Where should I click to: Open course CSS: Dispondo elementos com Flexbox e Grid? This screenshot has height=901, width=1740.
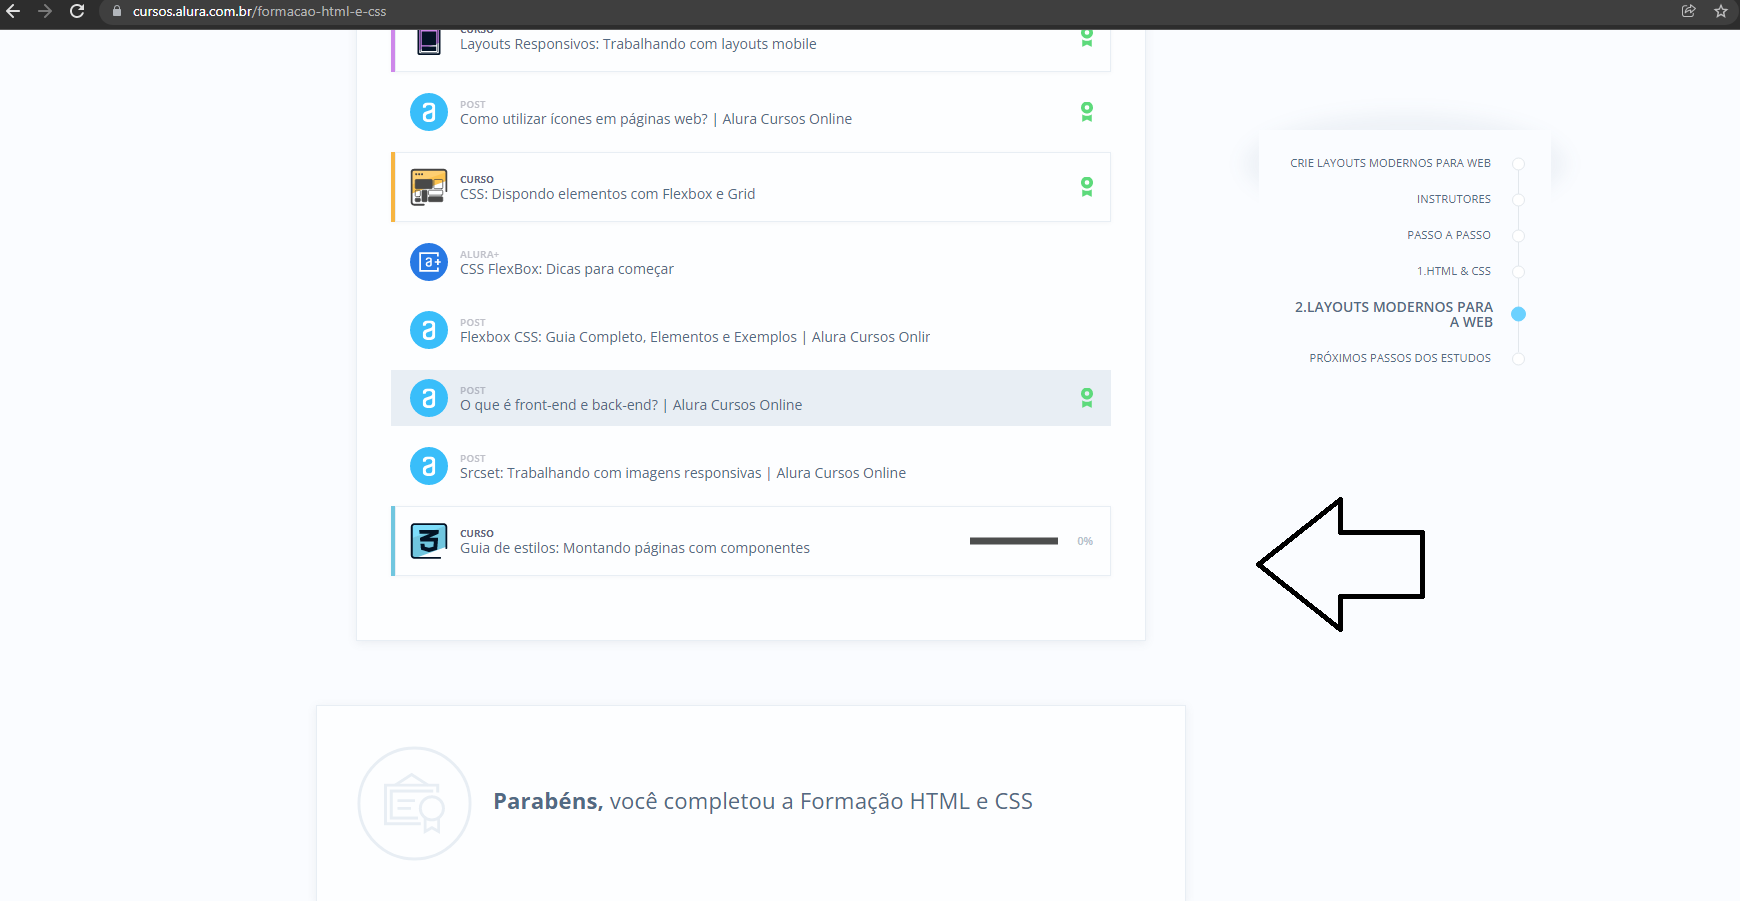tap(607, 194)
